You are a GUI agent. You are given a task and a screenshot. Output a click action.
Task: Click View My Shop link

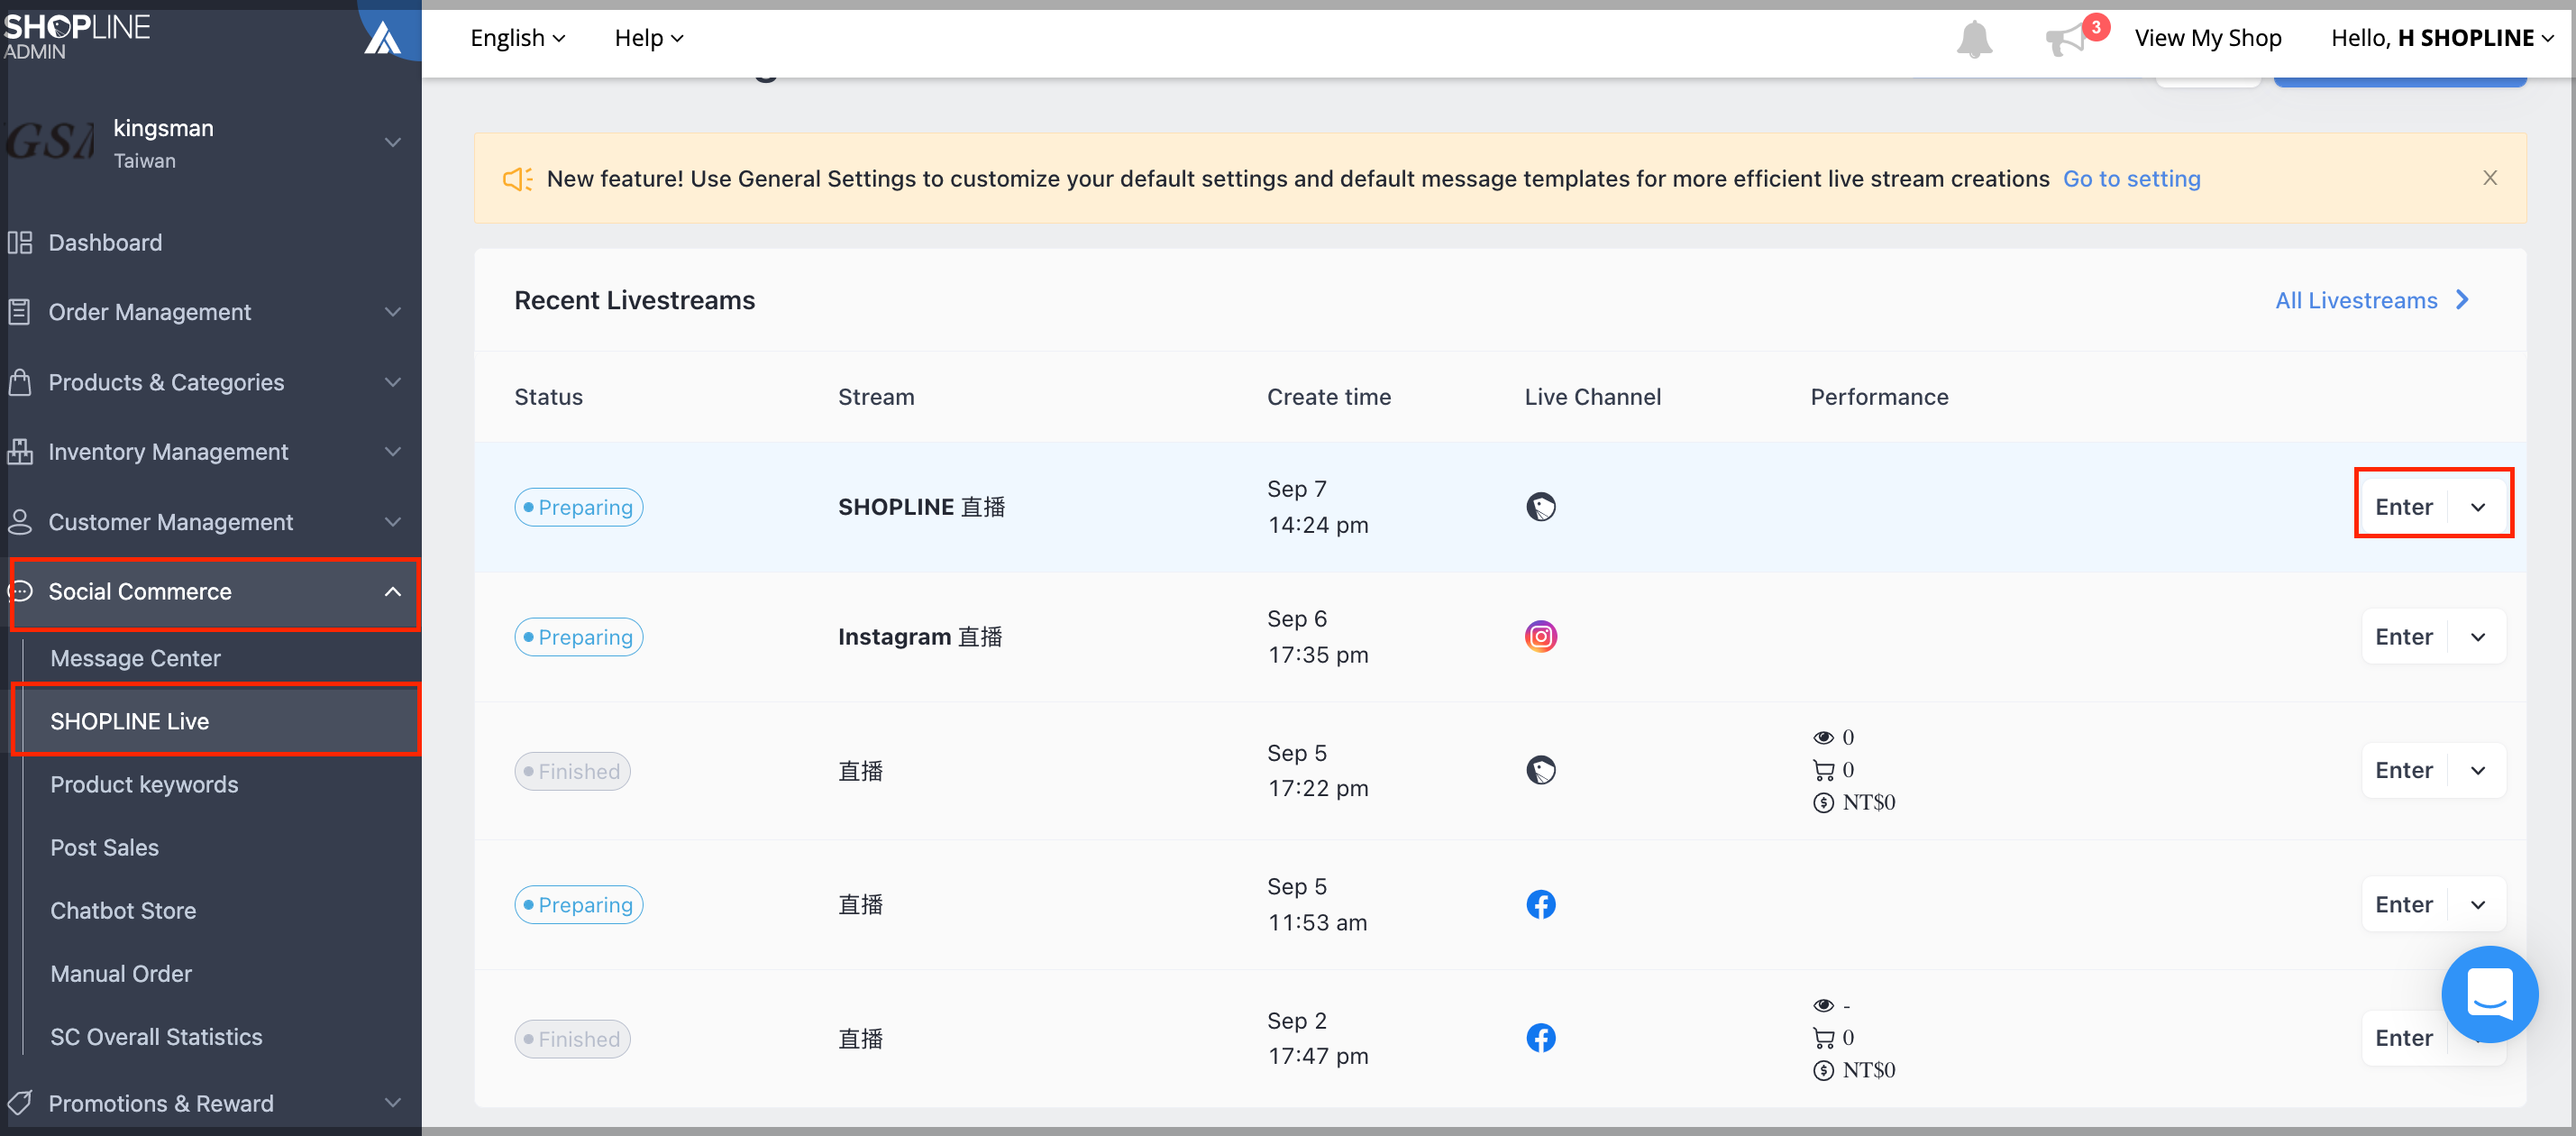click(2207, 38)
